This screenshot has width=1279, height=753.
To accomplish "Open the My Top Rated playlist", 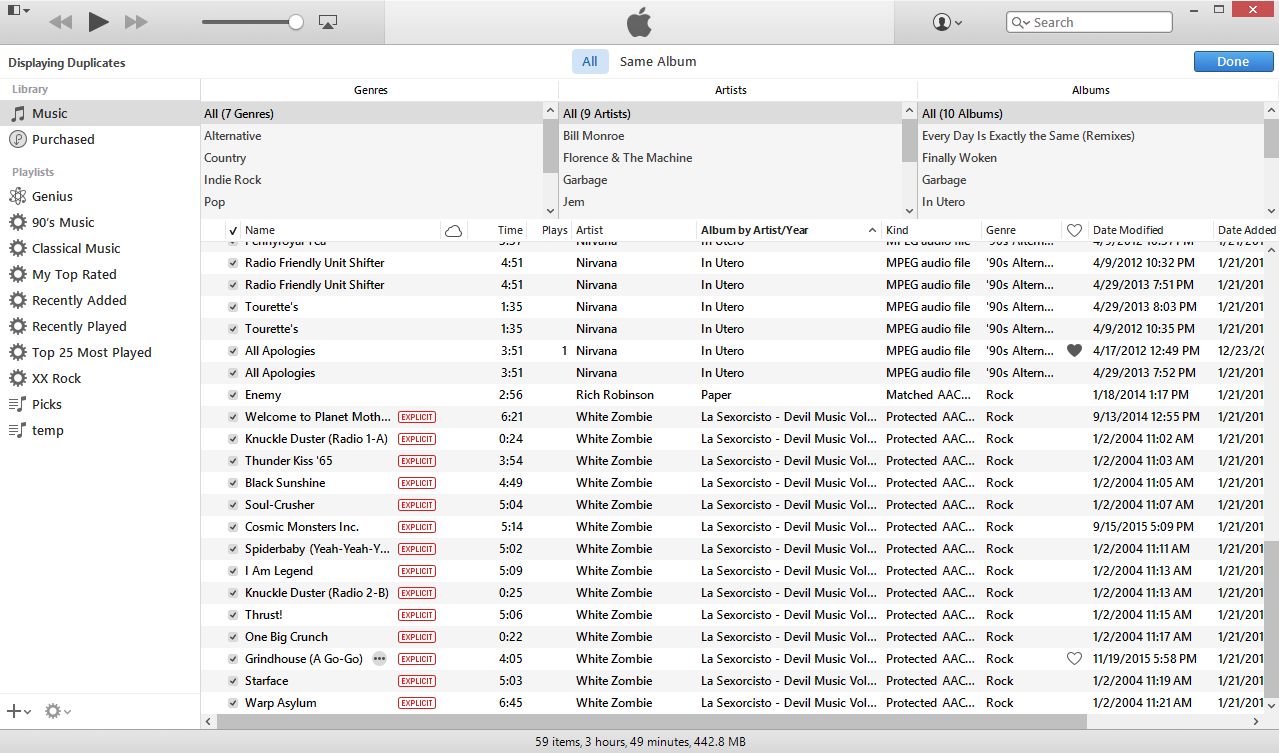I will [x=100, y=275].
